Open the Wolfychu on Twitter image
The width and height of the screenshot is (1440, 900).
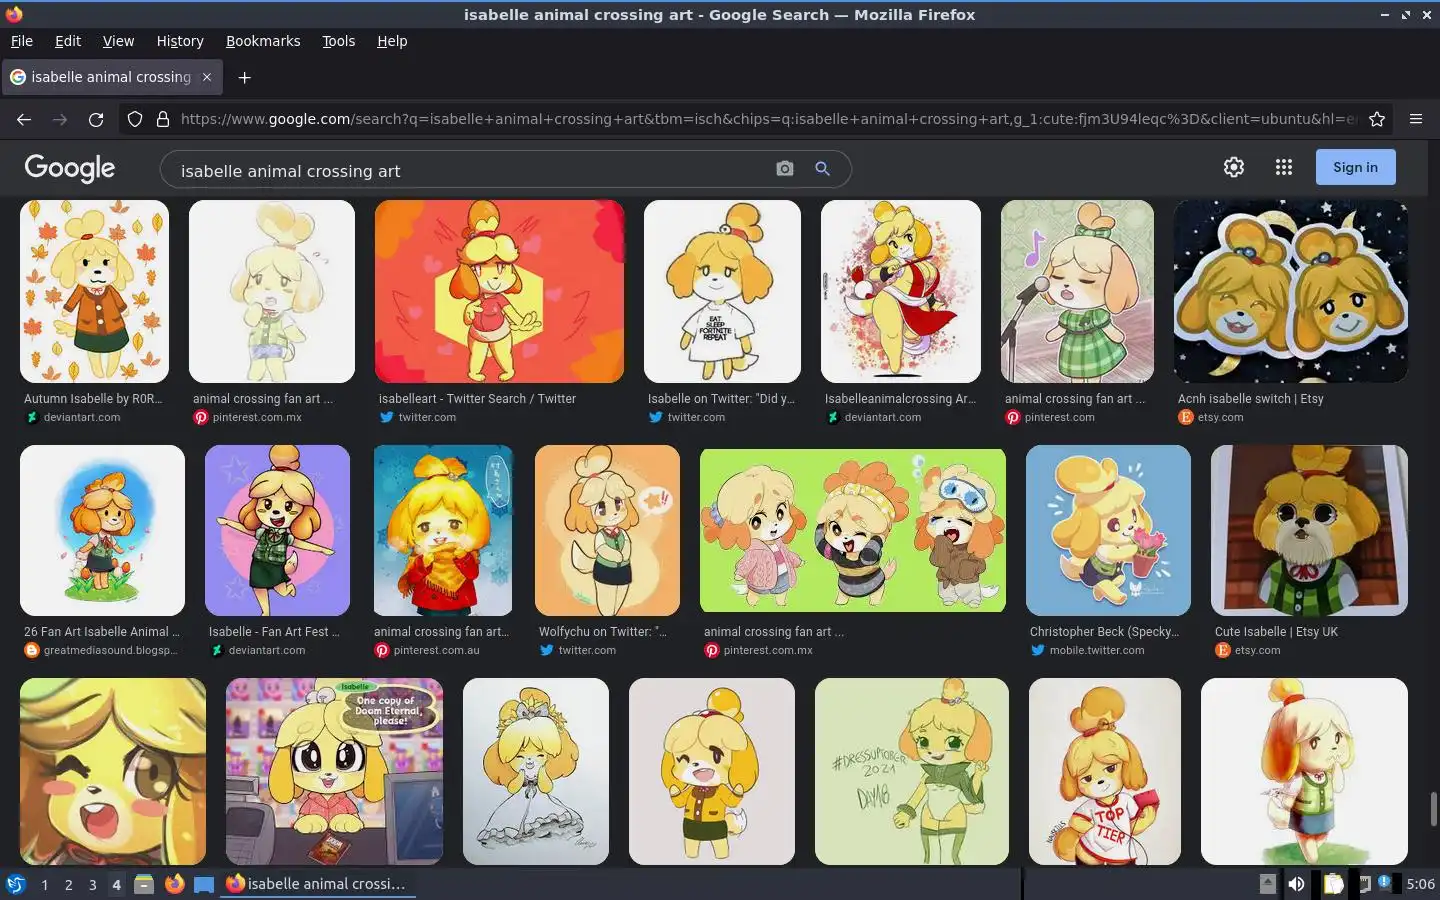(x=607, y=530)
